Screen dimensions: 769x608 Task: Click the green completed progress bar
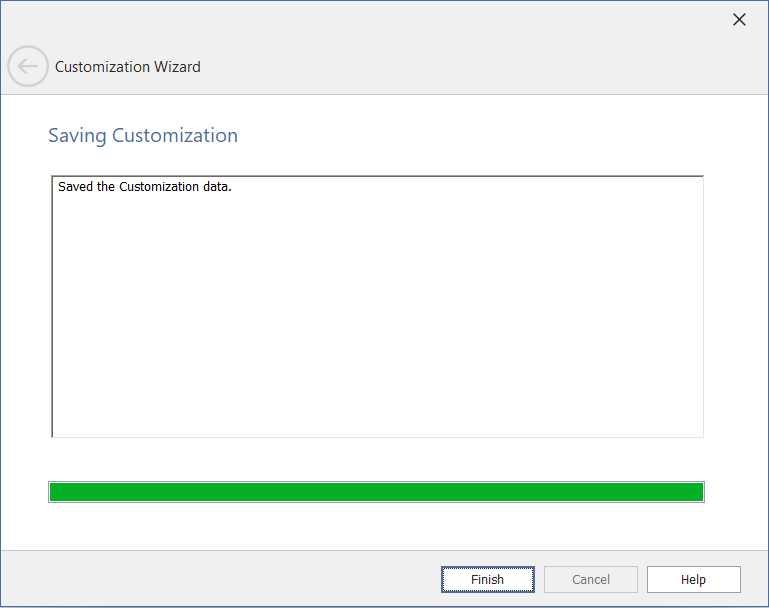click(376, 492)
